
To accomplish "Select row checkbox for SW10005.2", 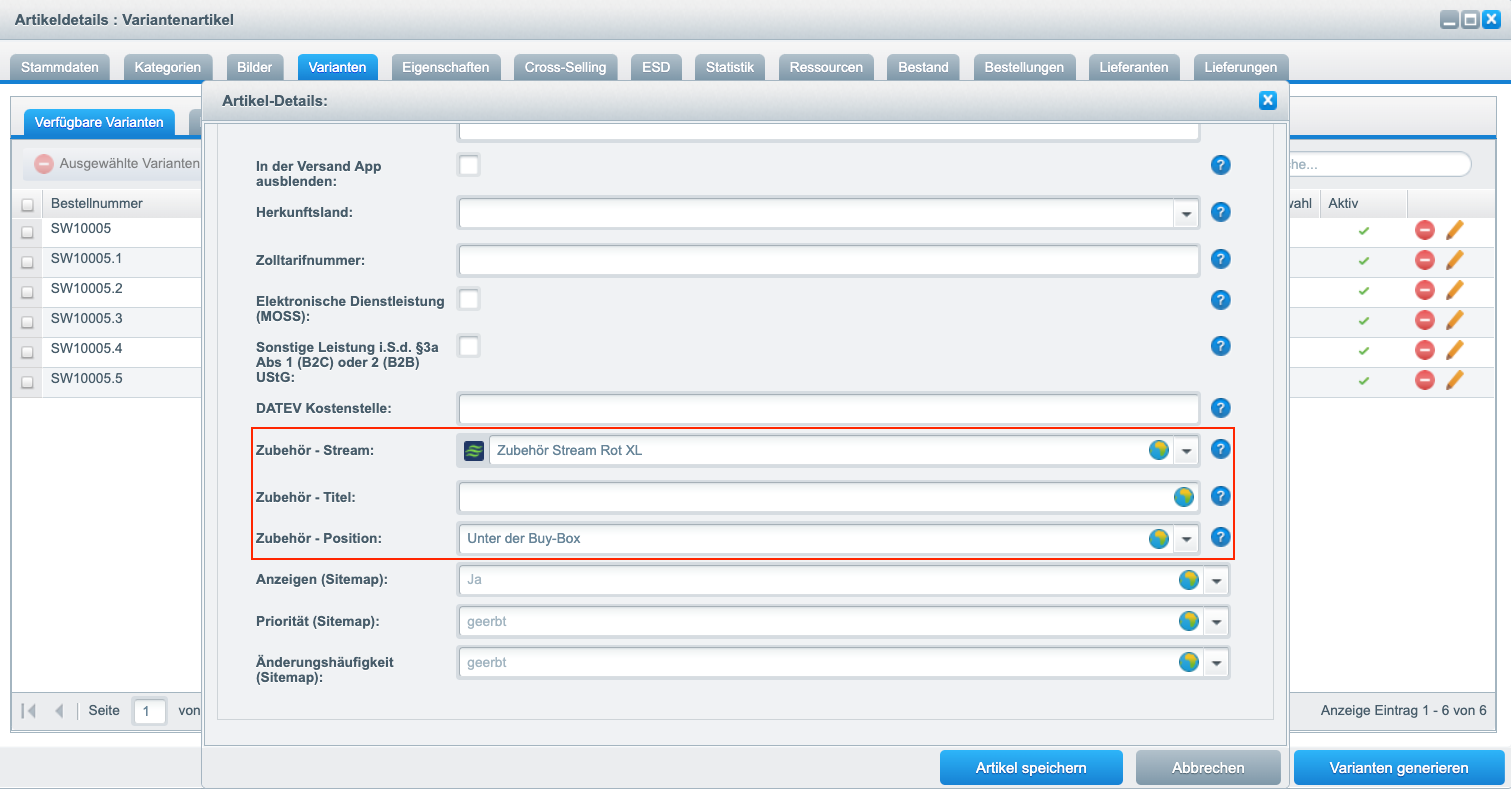I will point(28,292).
